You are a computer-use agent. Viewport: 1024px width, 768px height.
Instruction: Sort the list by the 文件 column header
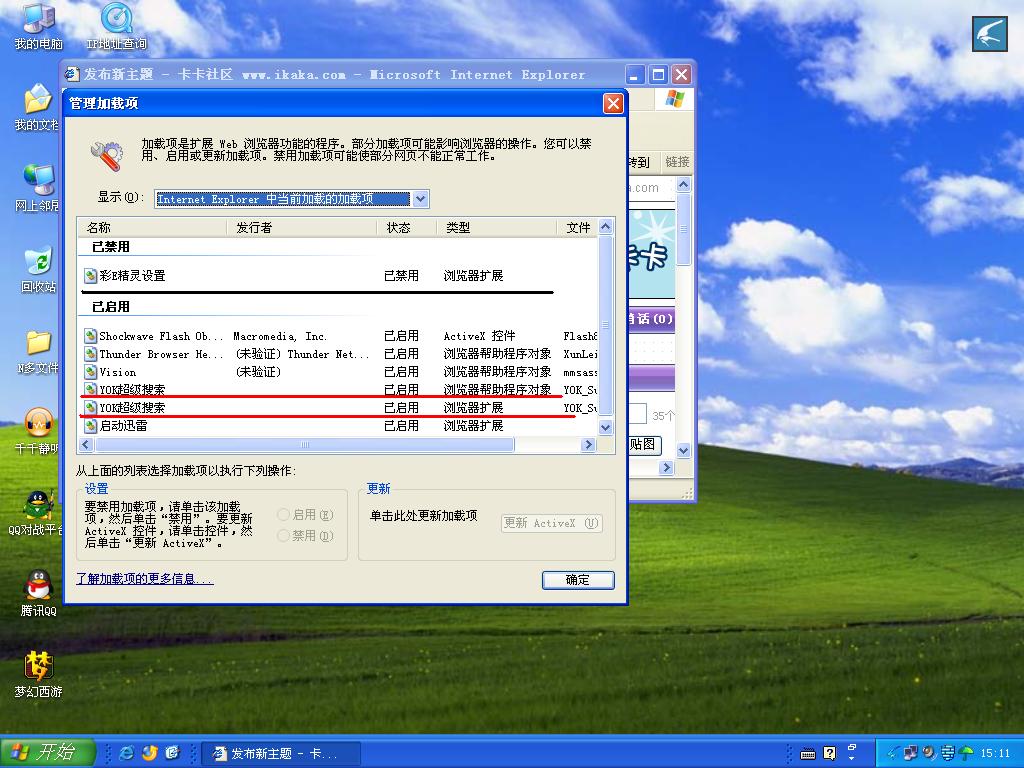pyautogui.click(x=577, y=227)
